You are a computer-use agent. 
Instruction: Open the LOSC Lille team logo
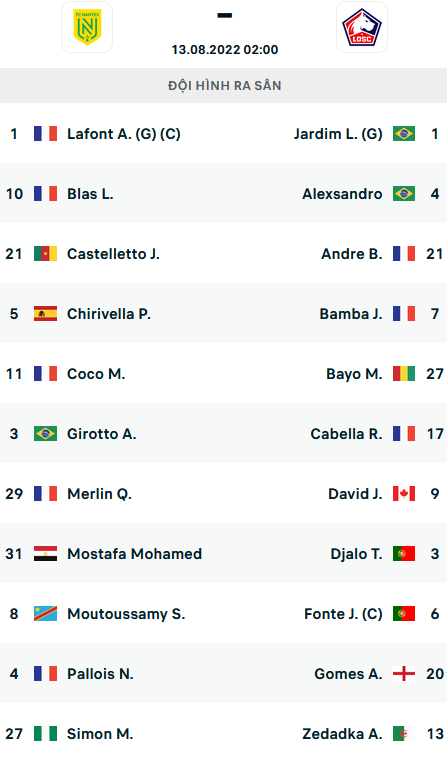coord(362,27)
